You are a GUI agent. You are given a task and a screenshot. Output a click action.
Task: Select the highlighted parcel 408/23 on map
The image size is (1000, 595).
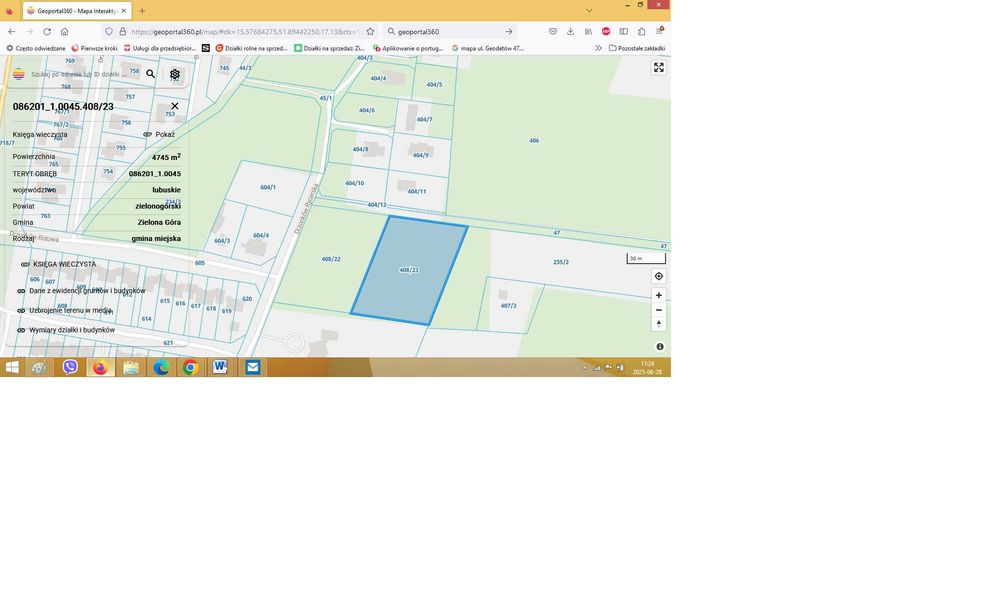coord(409,270)
